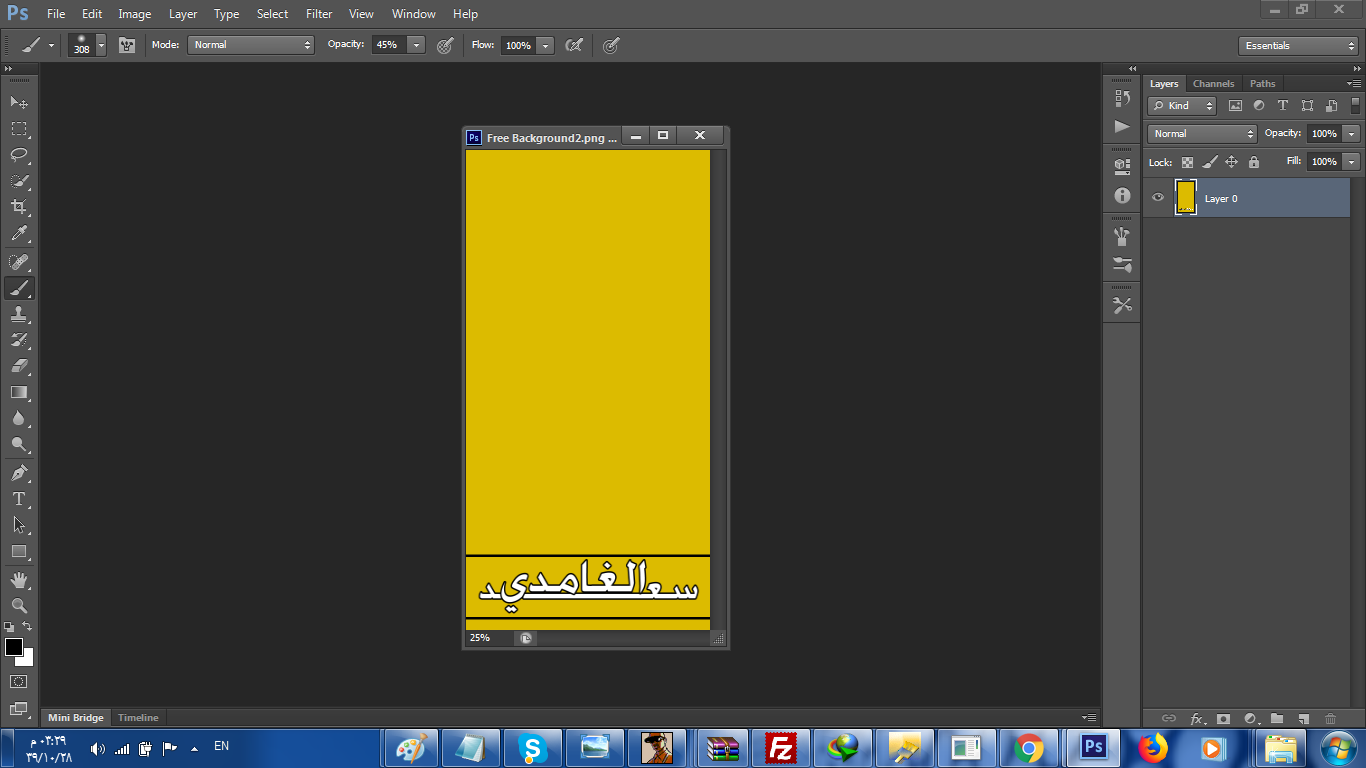This screenshot has width=1366, height=768.
Task: Activate the Horizontal Type tool
Action: point(19,499)
